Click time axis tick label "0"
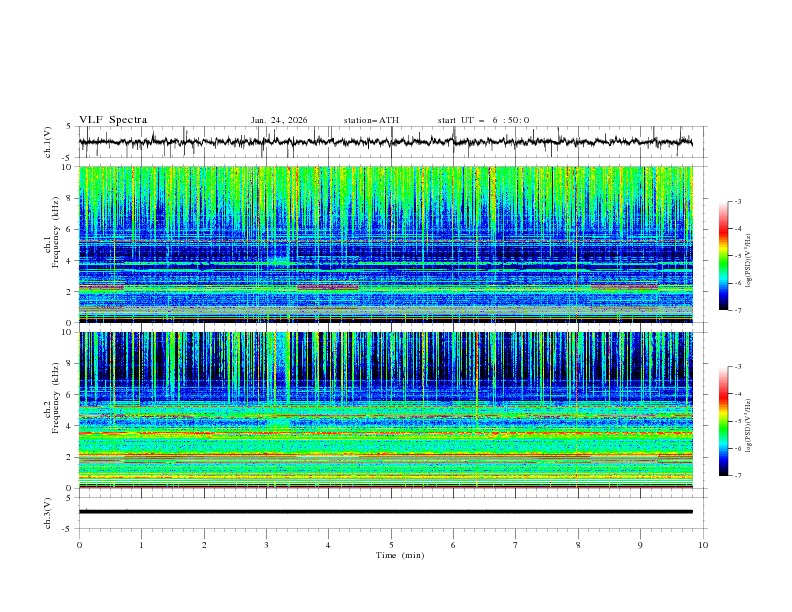Screen dimensions: 792x612 tap(79, 545)
